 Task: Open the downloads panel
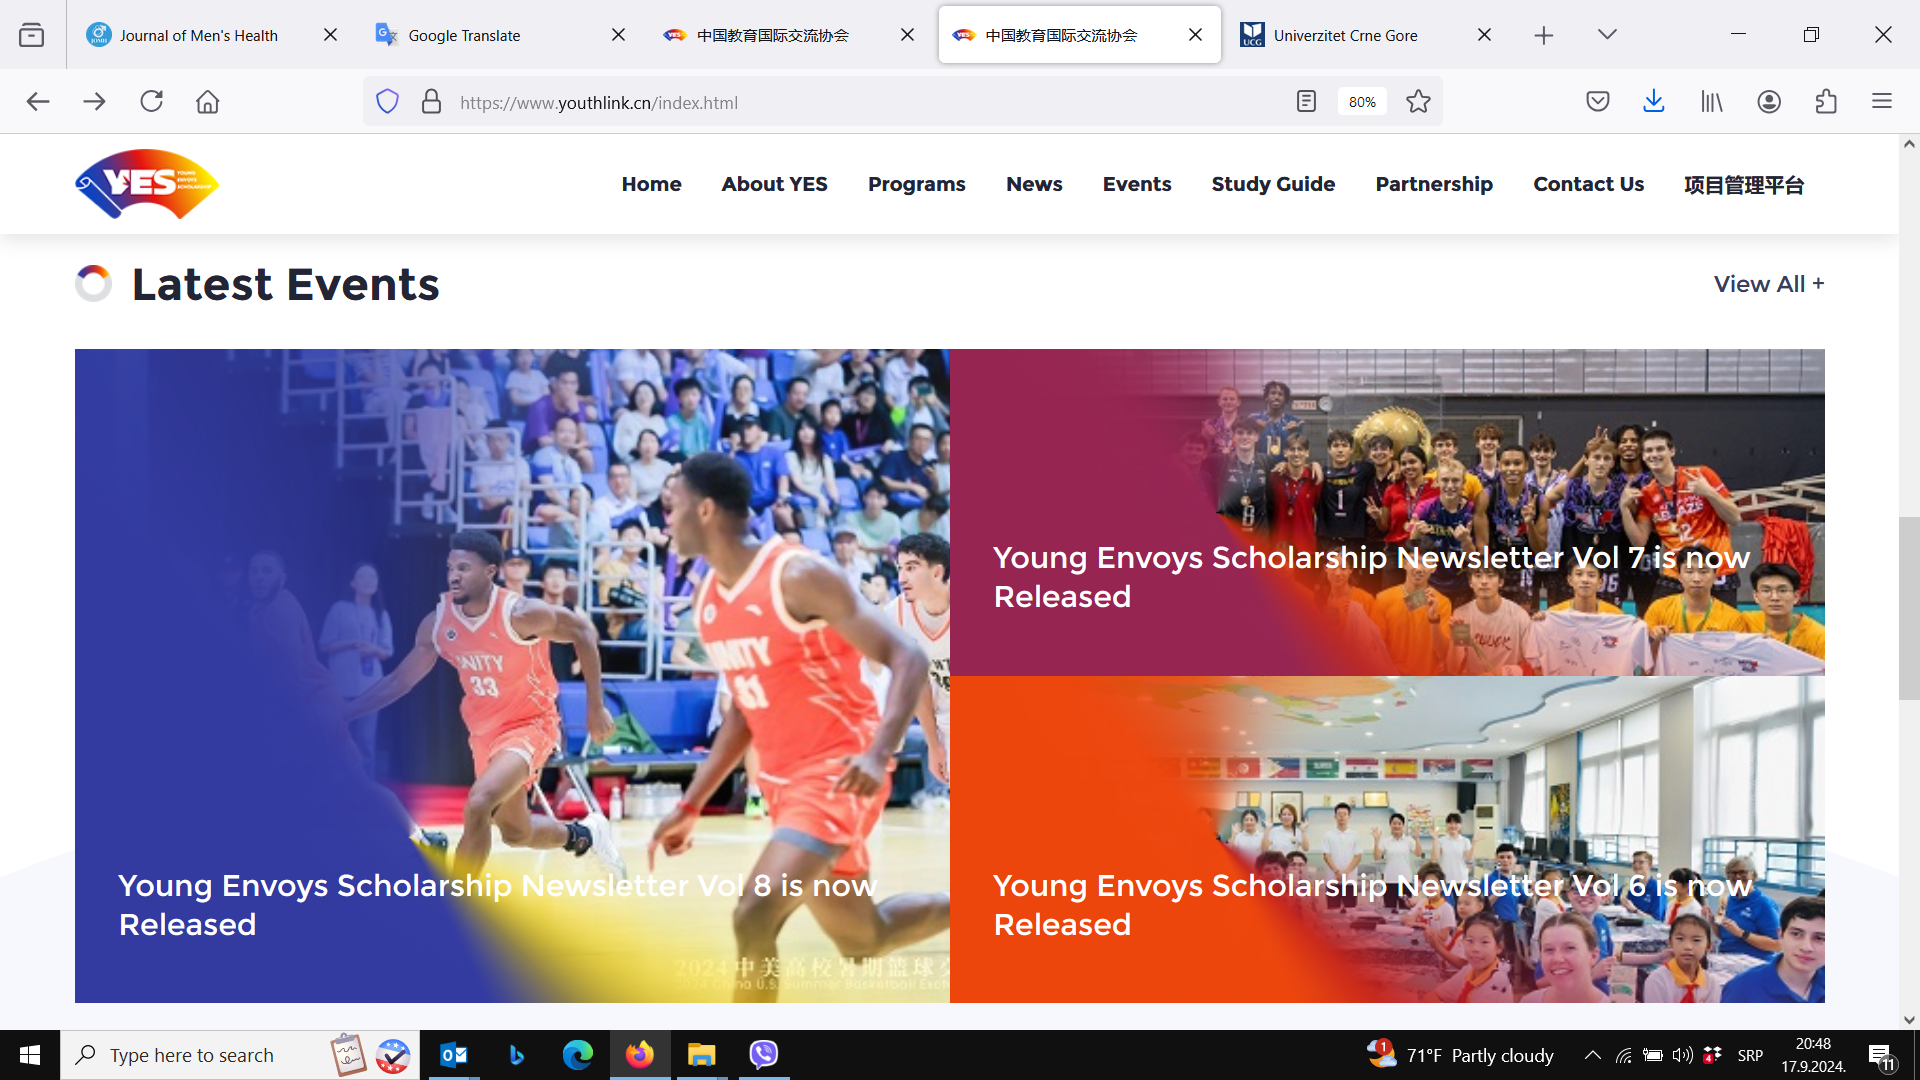point(1654,102)
